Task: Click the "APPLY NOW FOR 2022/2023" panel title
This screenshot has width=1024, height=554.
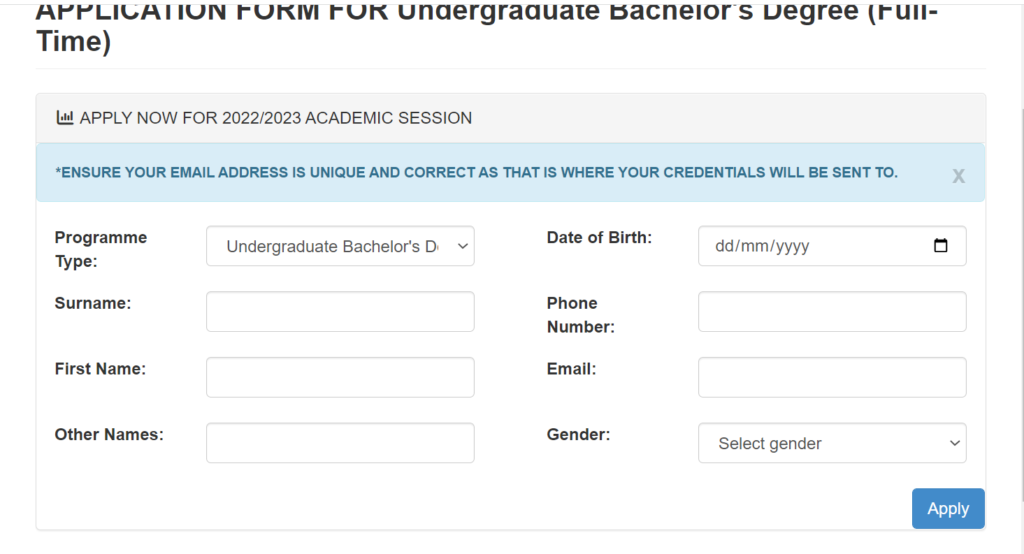Action: (x=275, y=118)
